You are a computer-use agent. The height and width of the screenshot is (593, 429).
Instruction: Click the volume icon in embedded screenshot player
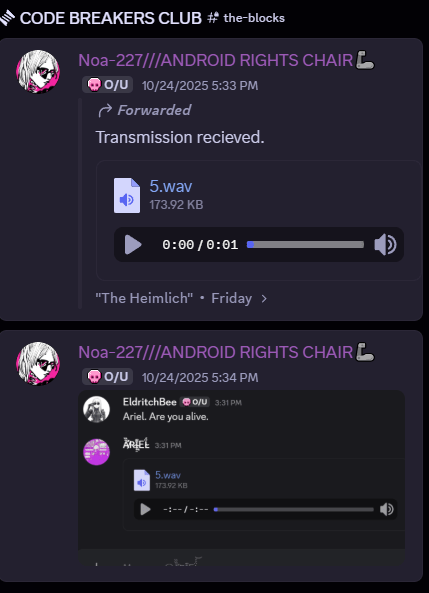coord(387,509)
